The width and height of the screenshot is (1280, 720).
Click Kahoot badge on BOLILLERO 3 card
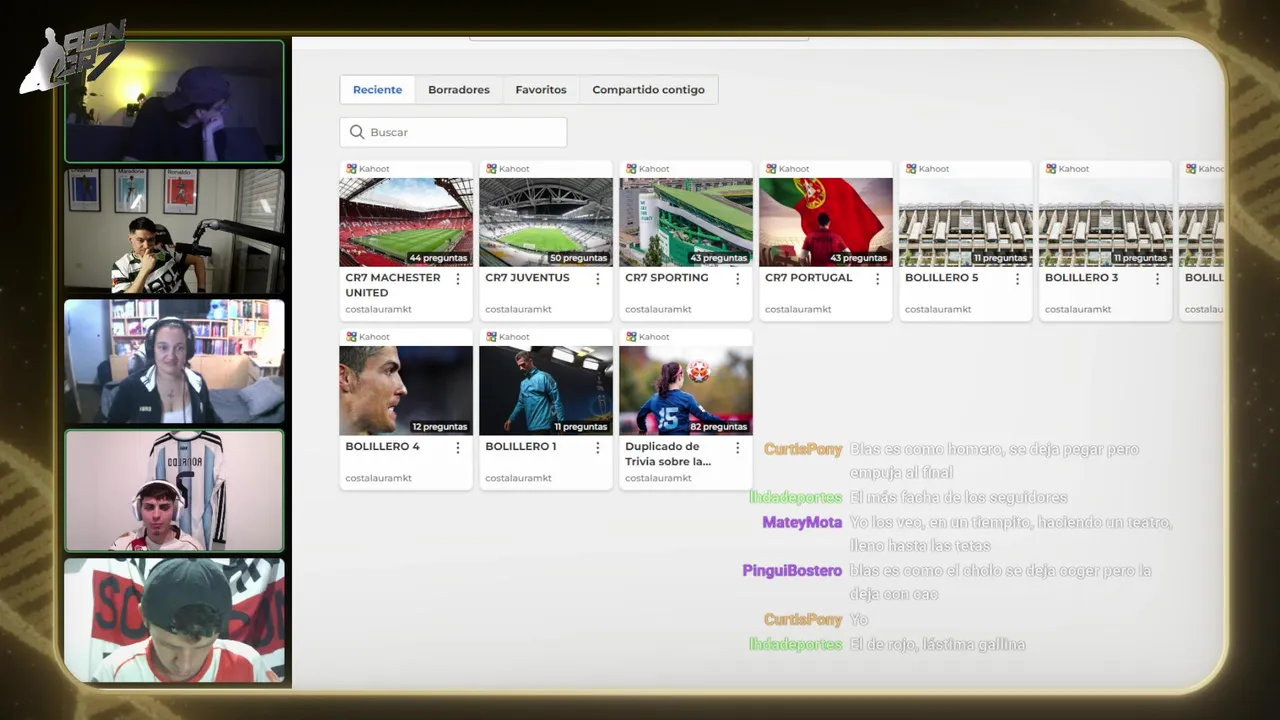1068,169
